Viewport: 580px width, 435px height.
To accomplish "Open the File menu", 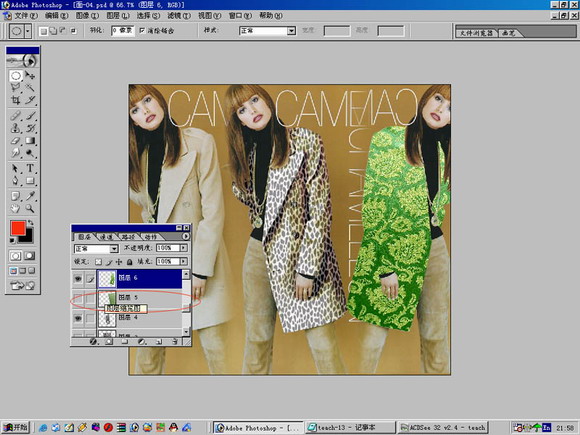I will tap(26, 16).
